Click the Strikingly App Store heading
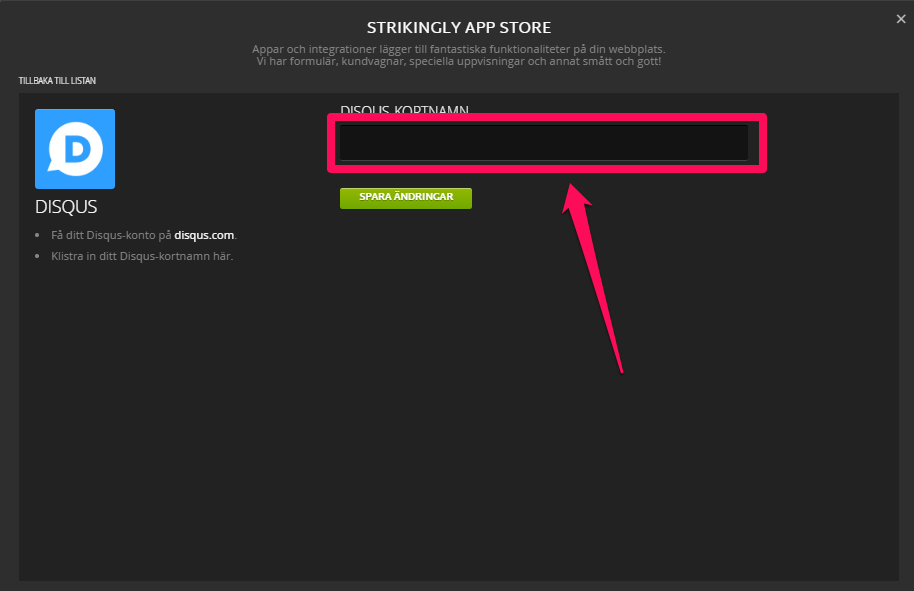Screen dimensions: 914x591 [459, 27]
